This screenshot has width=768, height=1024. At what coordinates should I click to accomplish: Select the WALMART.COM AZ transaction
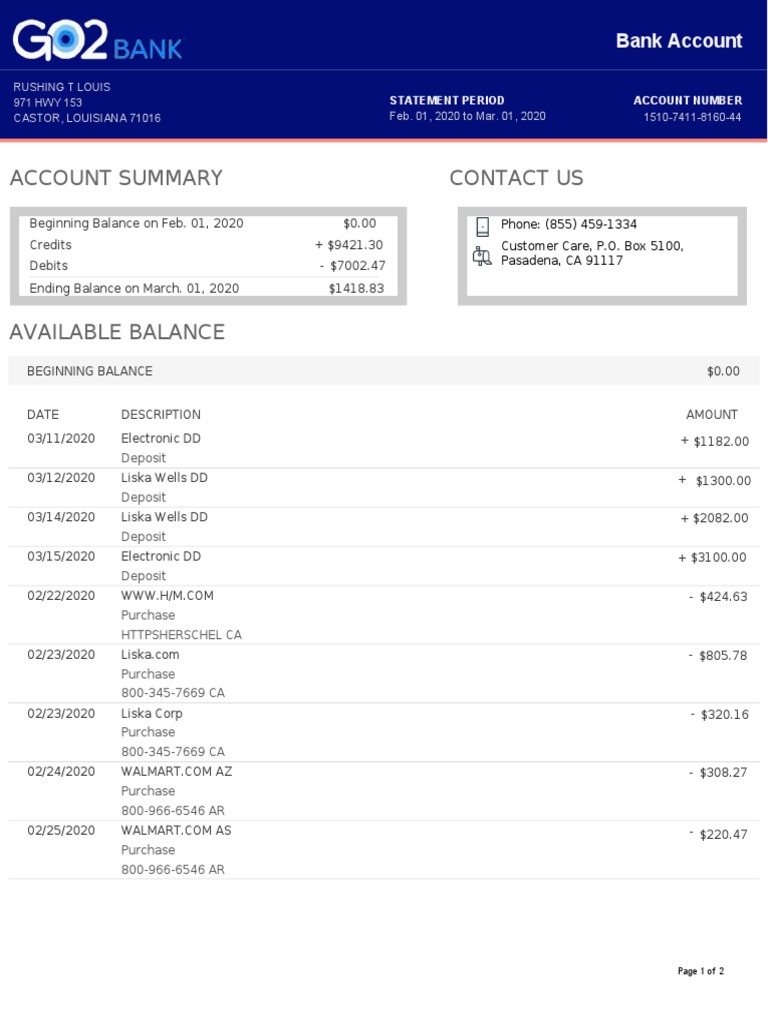coord(176,772)
